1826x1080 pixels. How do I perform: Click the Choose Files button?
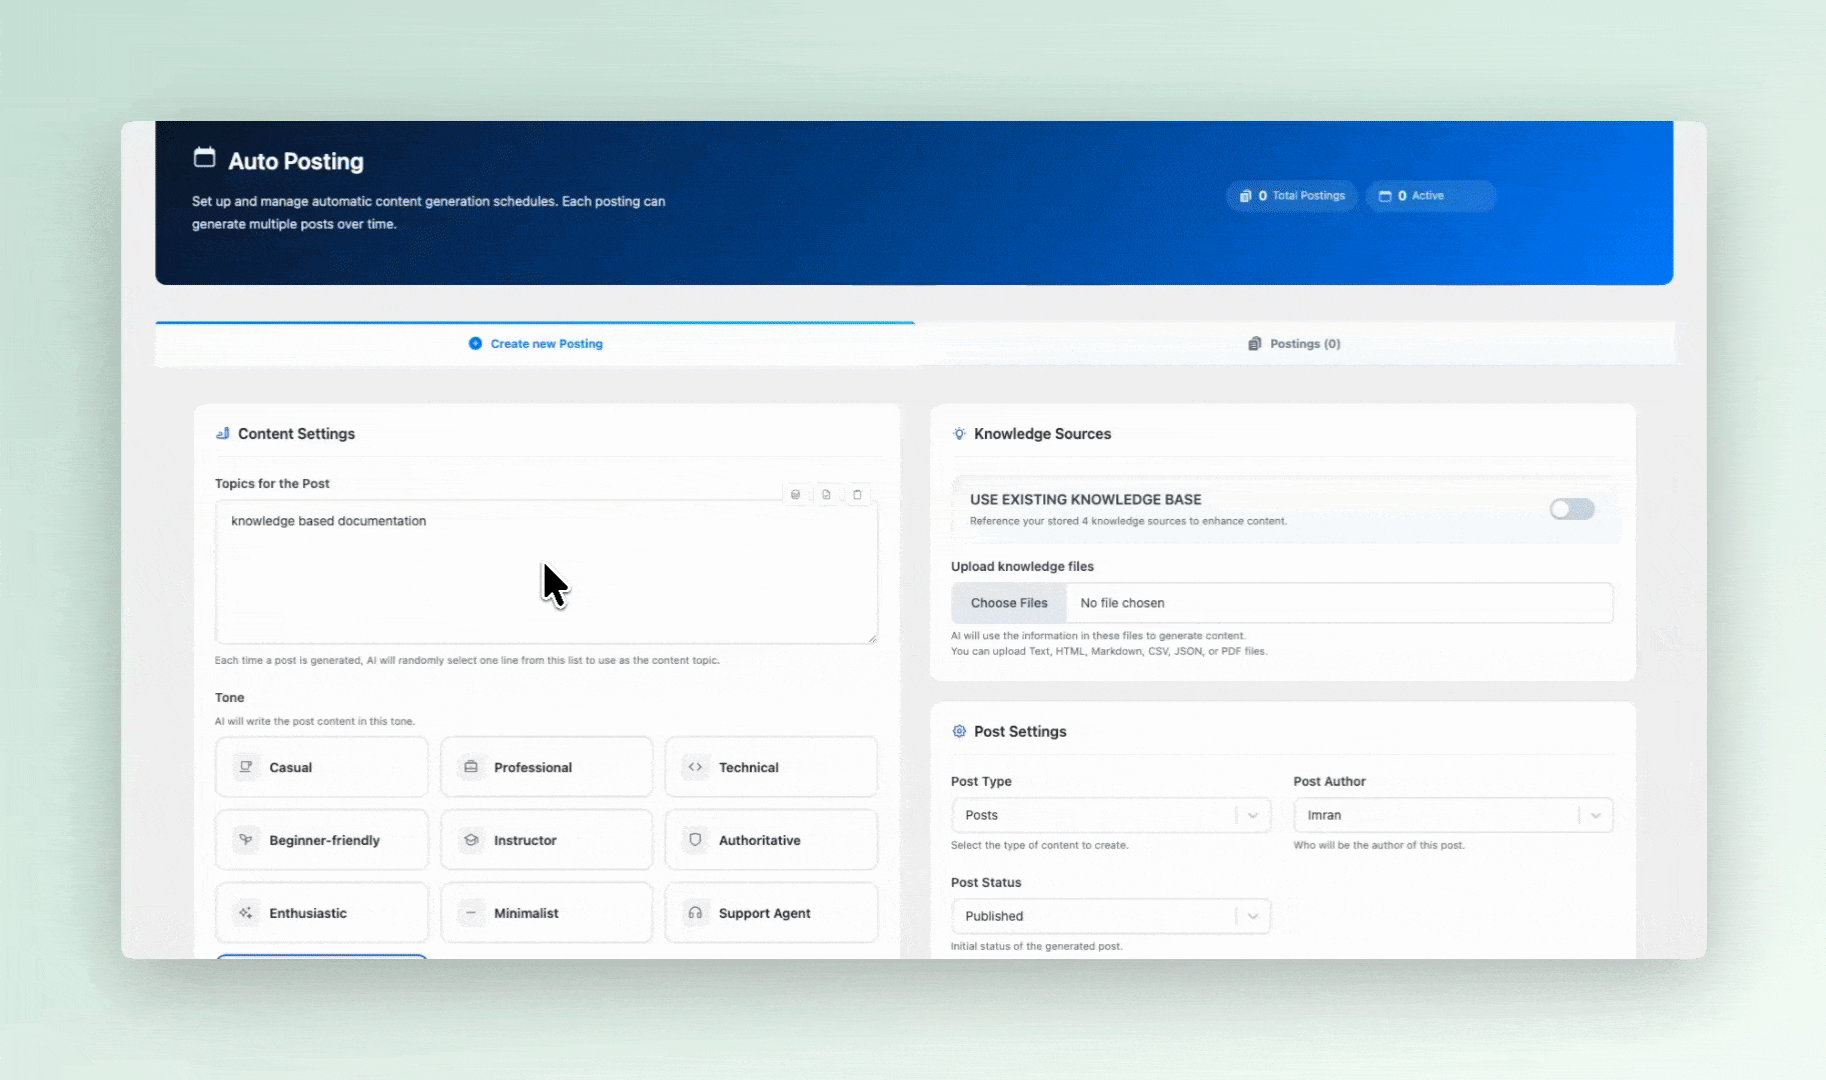tap(1009, 602)
